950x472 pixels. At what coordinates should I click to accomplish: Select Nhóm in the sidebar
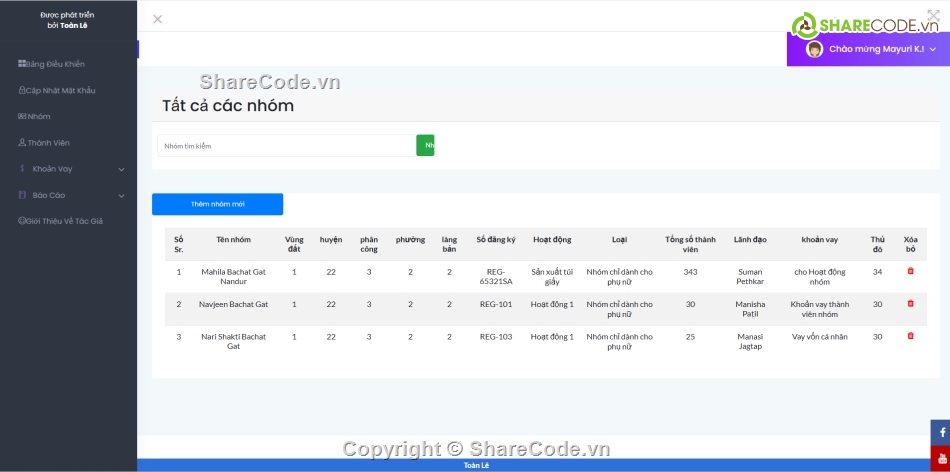38,116
